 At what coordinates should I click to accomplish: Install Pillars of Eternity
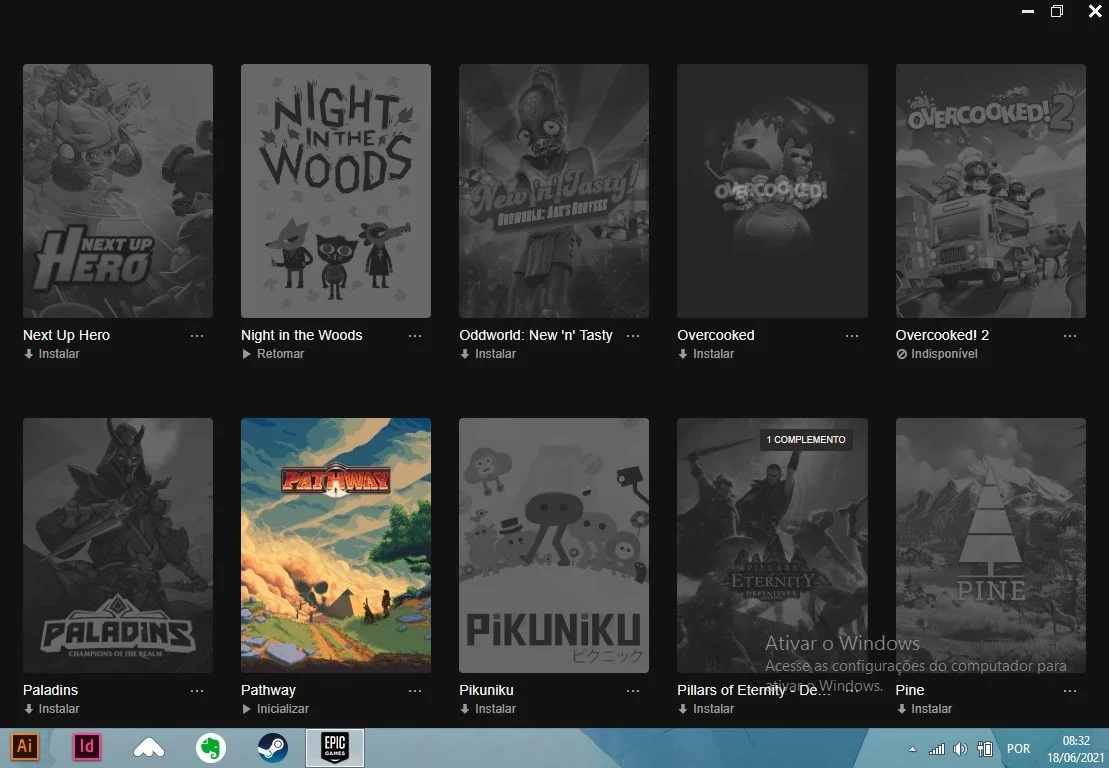tap(706, 709)
